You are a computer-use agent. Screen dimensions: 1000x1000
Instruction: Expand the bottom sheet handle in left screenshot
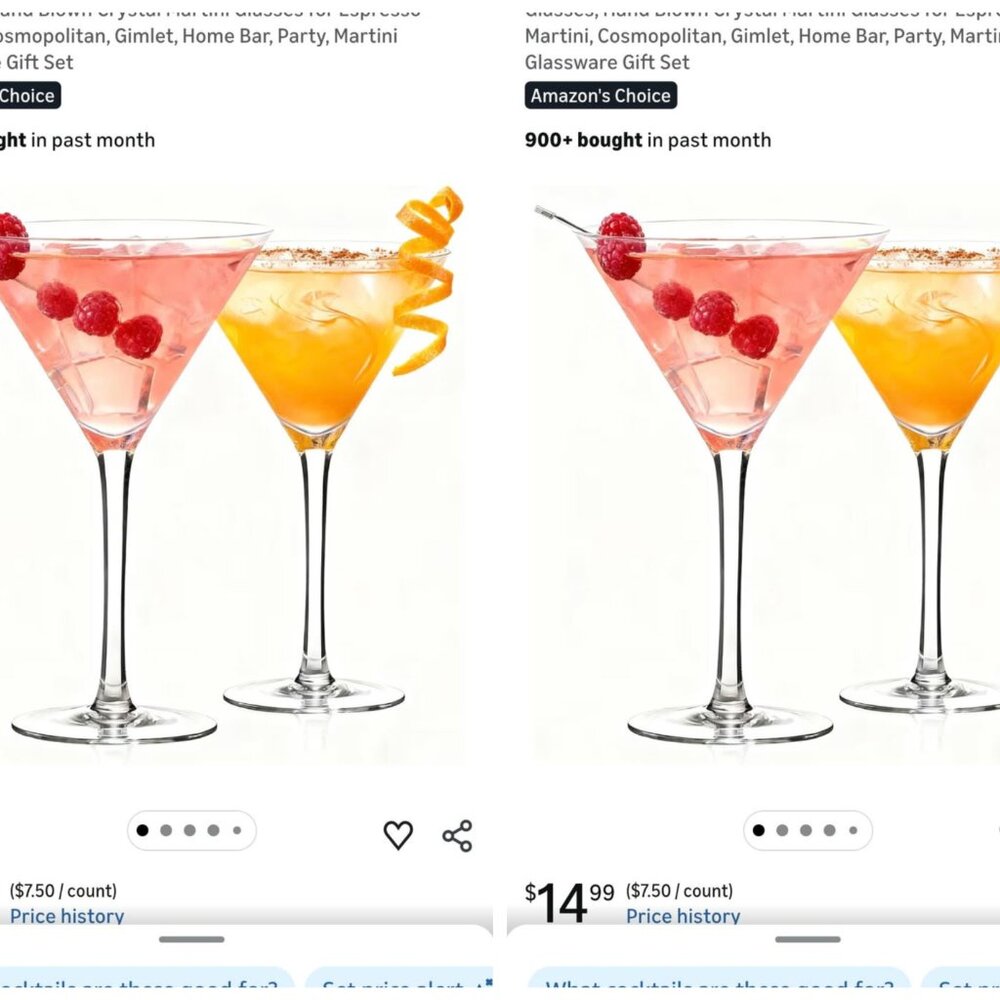[x=191, y=939]
